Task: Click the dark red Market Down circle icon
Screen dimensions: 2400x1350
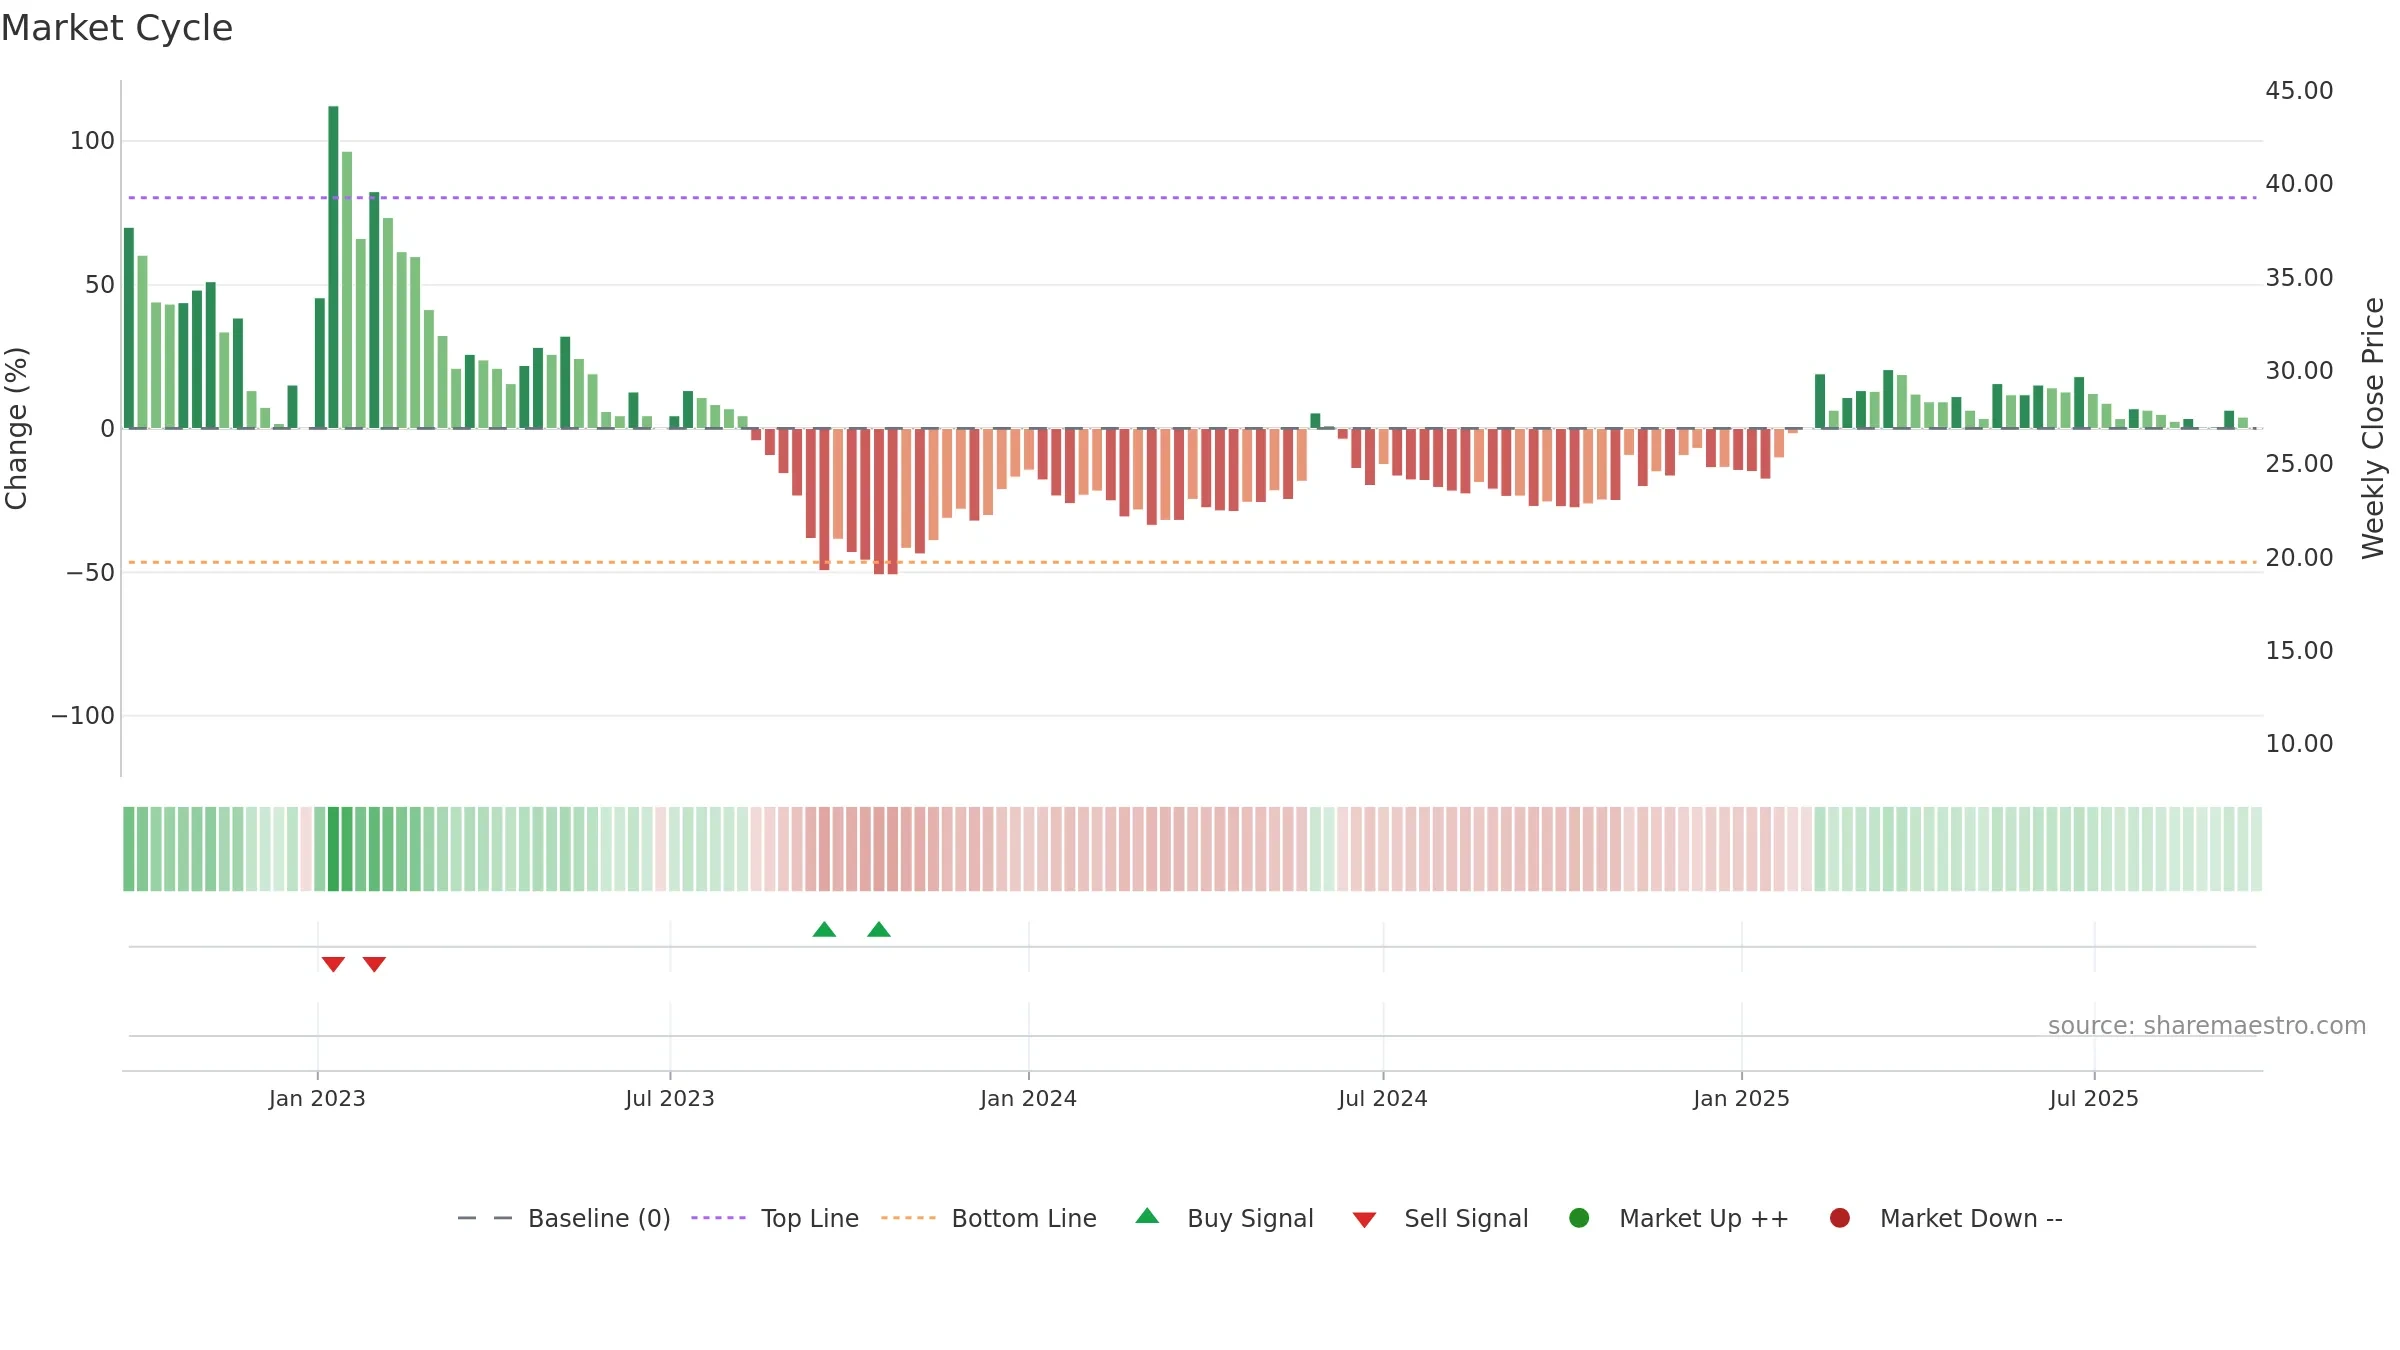Action: tap(1840, 1218)
